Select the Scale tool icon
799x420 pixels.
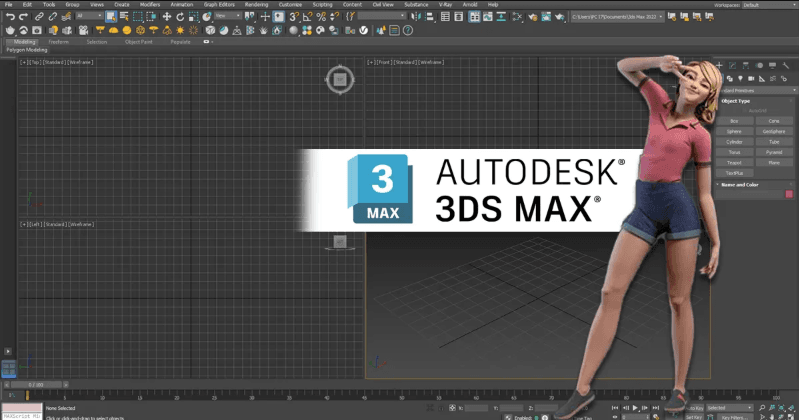click(x=193, y=17)
